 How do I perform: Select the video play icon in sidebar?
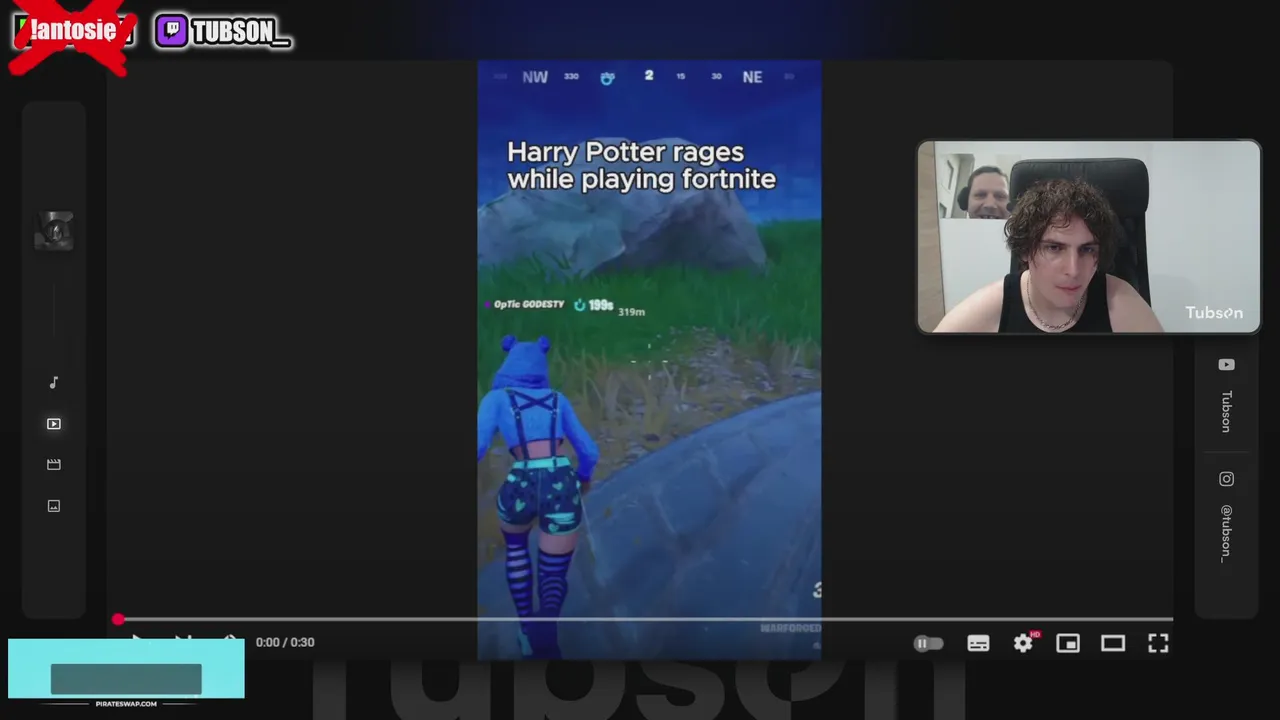(x=54, y=424)
